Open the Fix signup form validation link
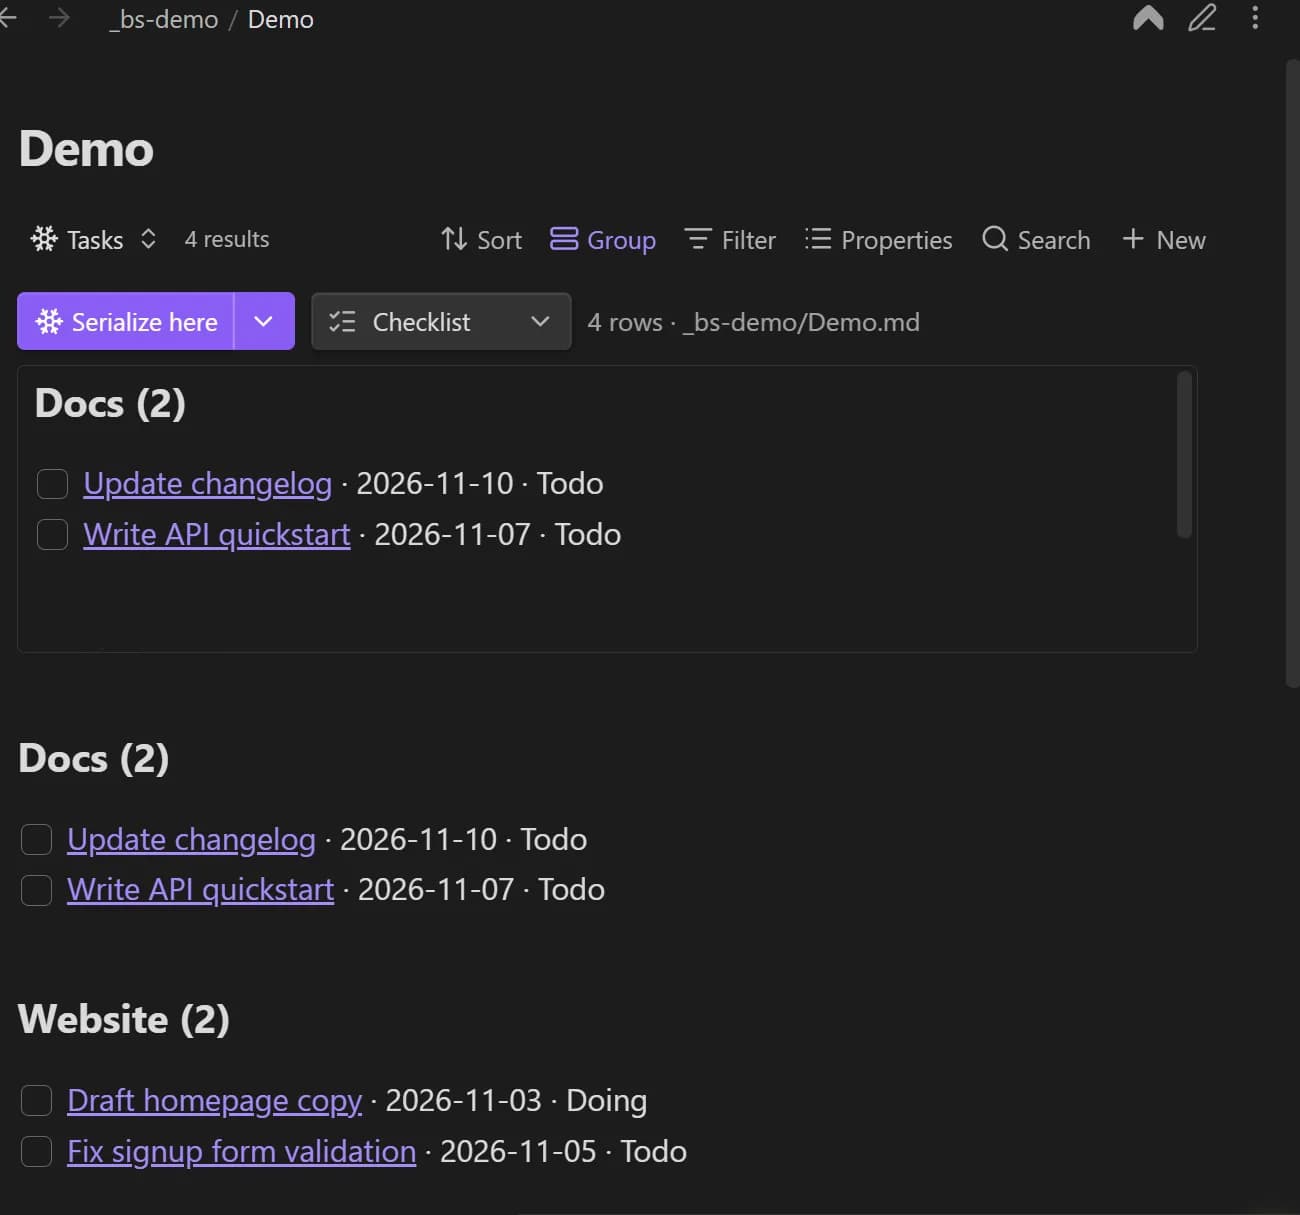1300x1215 pixels. point(241,1152)
